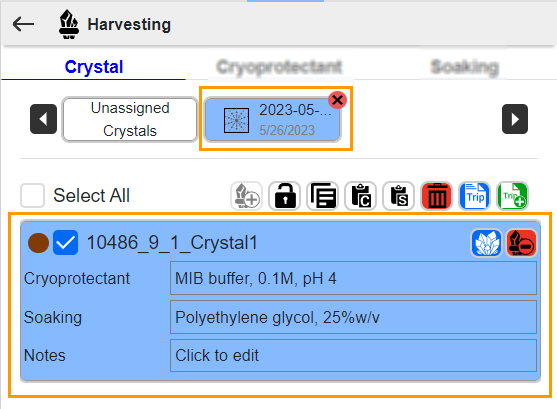Open the copy list icon
Screen dimensions: 557x409
point(323,196)
